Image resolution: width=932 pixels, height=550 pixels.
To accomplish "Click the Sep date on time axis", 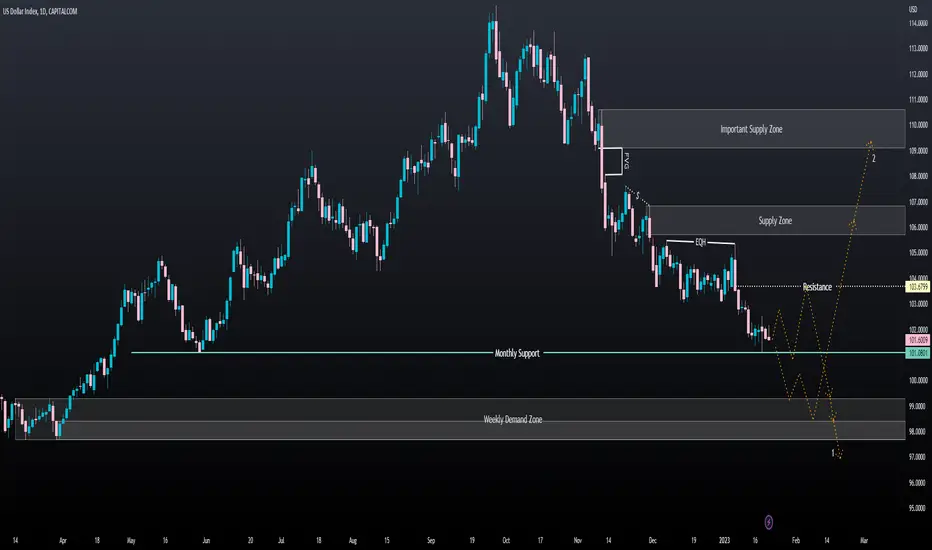I will click(431, 540).
